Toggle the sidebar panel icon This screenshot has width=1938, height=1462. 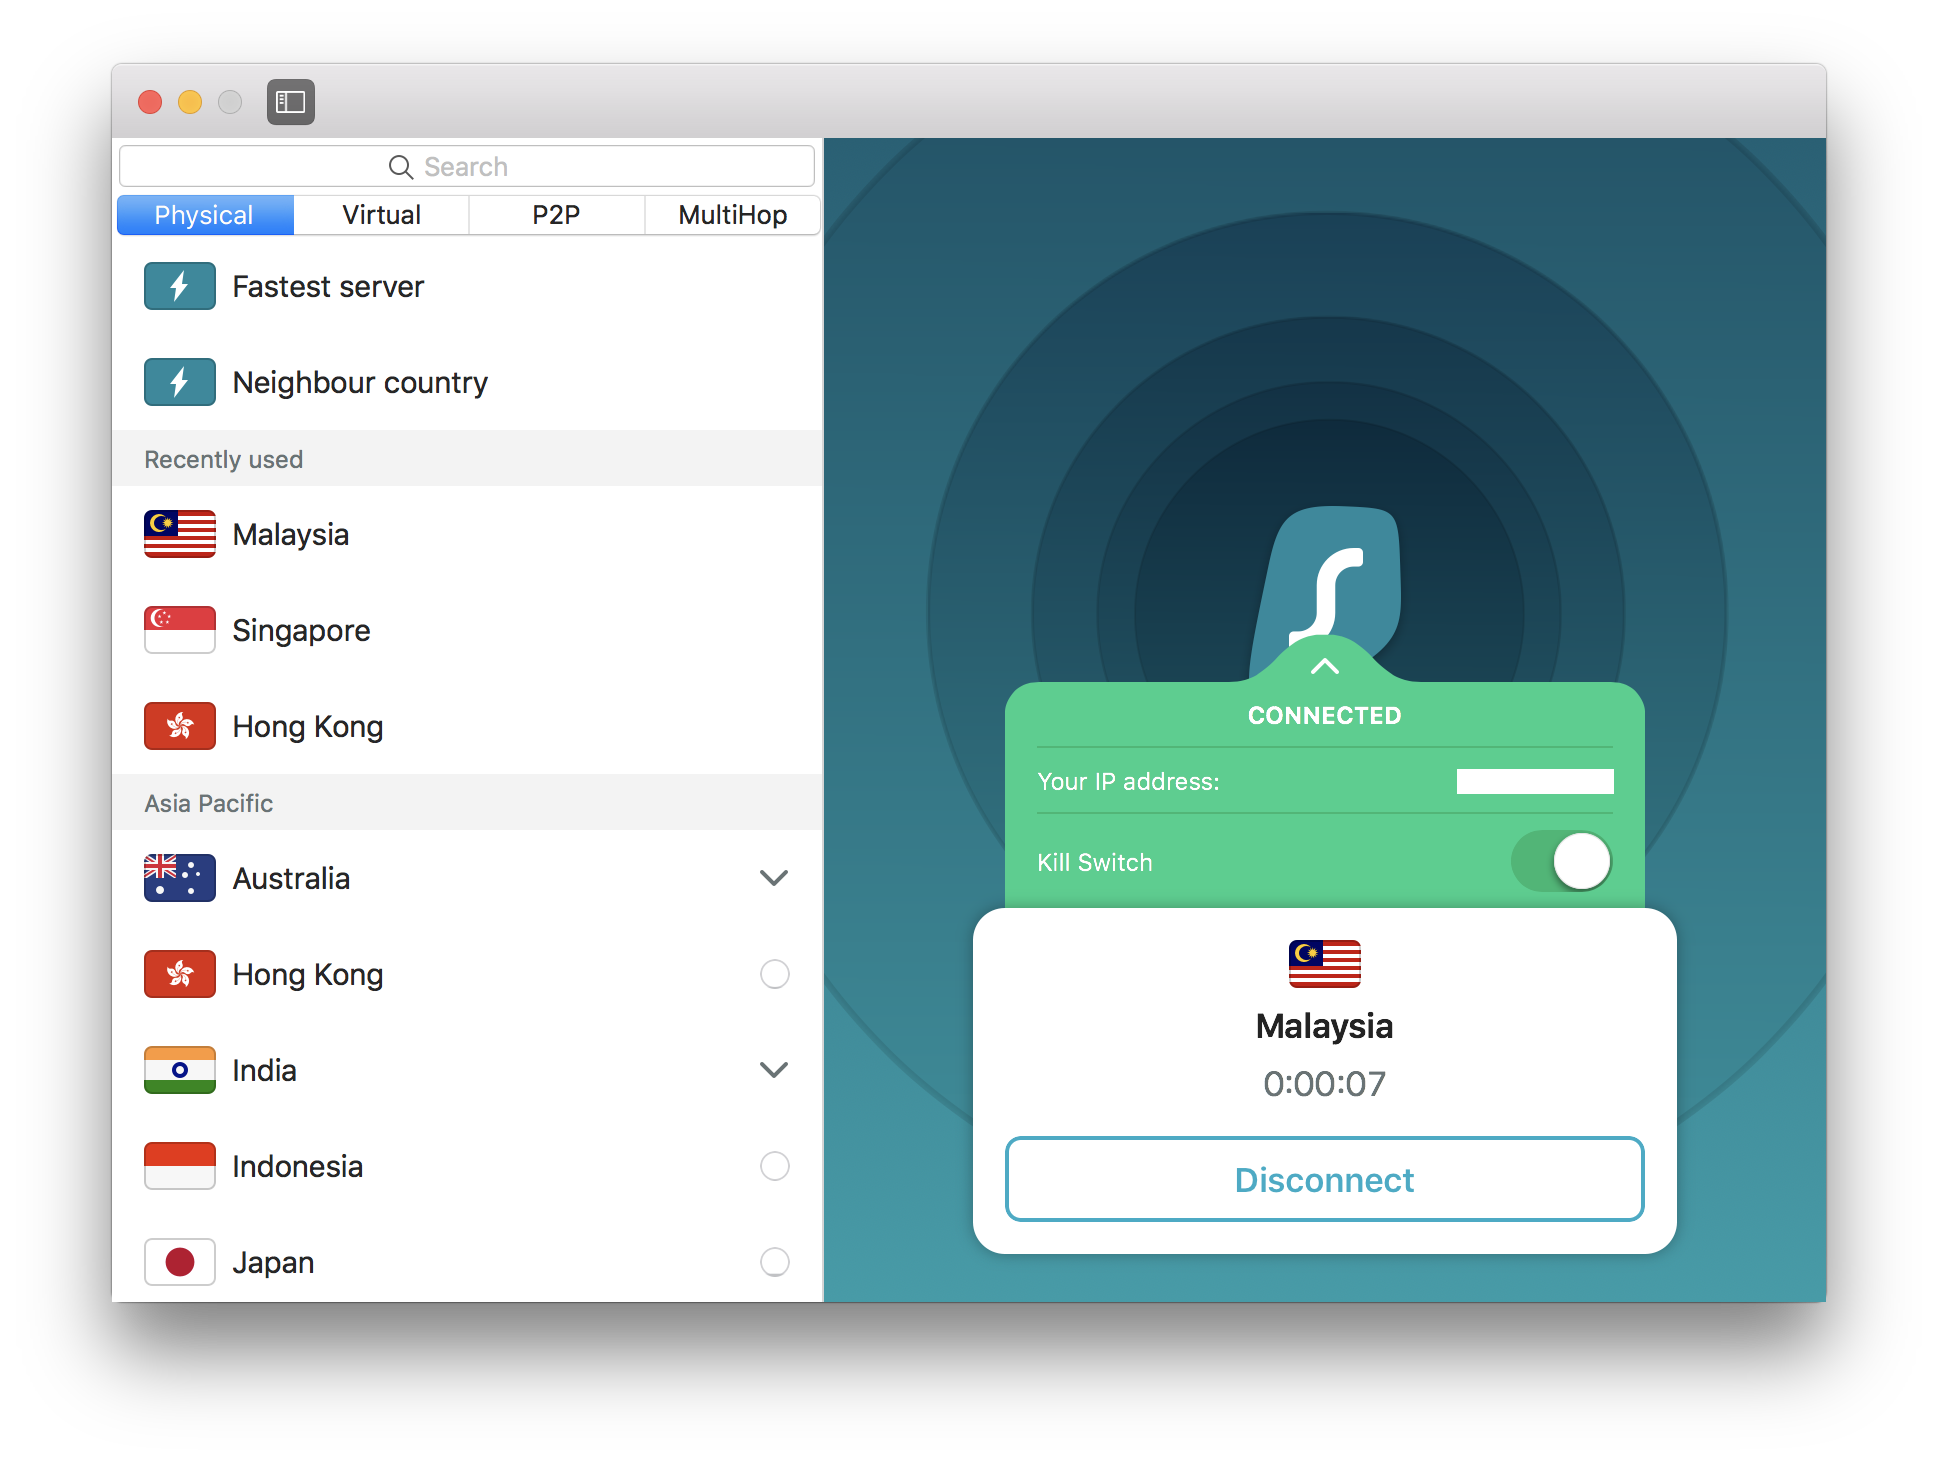[x=290, y=102]
